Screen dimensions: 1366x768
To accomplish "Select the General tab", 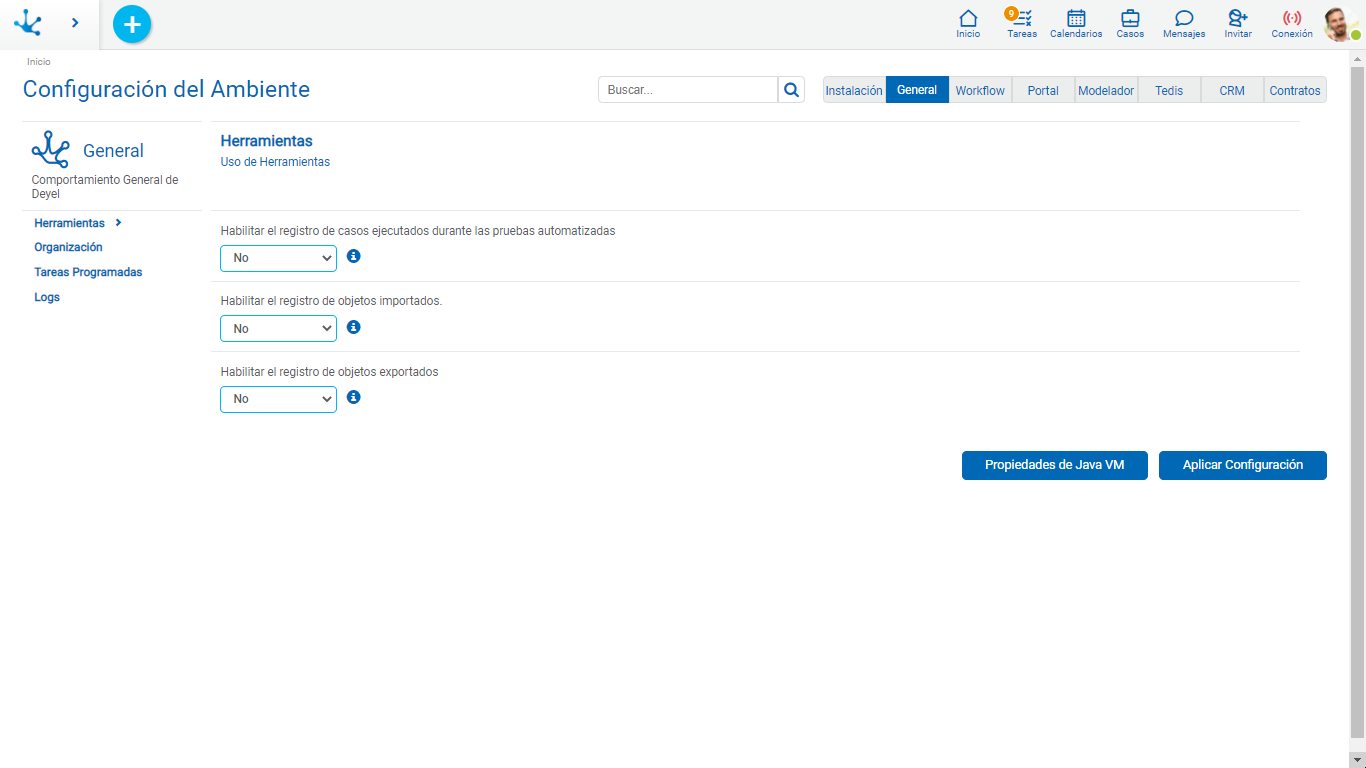I will [917, 90].
